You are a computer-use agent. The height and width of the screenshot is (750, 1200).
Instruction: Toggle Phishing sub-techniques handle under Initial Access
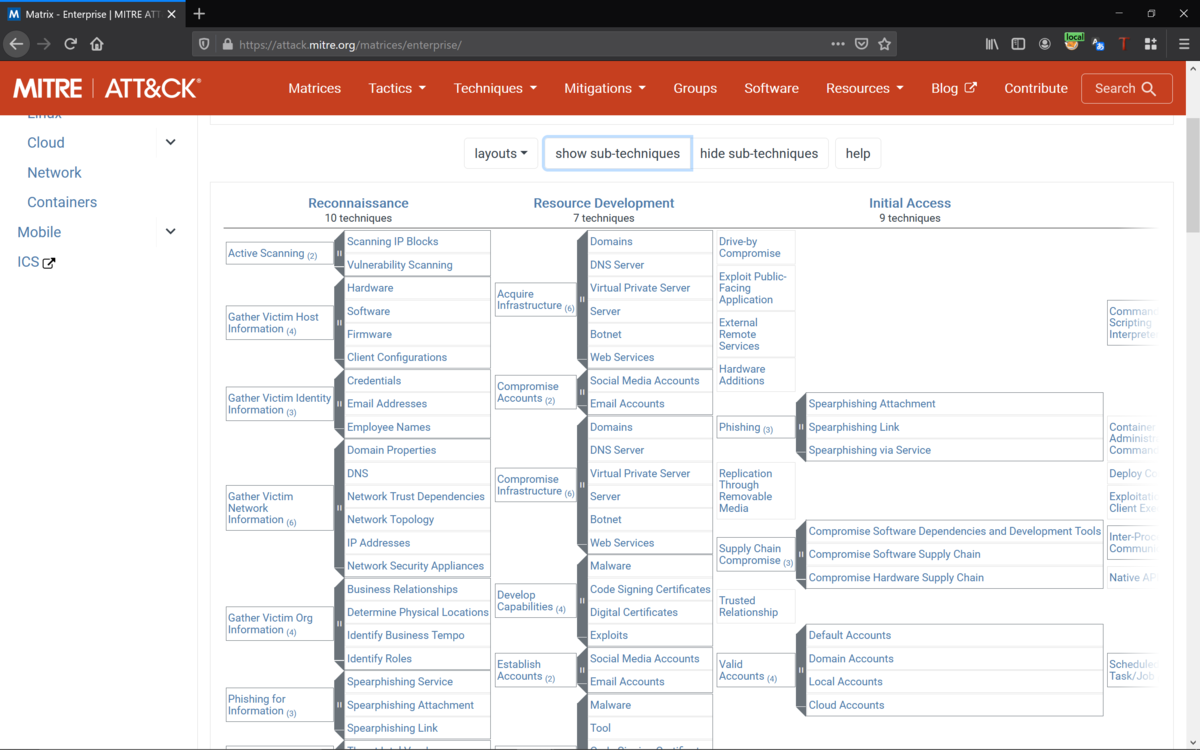[x=800, y=427]
